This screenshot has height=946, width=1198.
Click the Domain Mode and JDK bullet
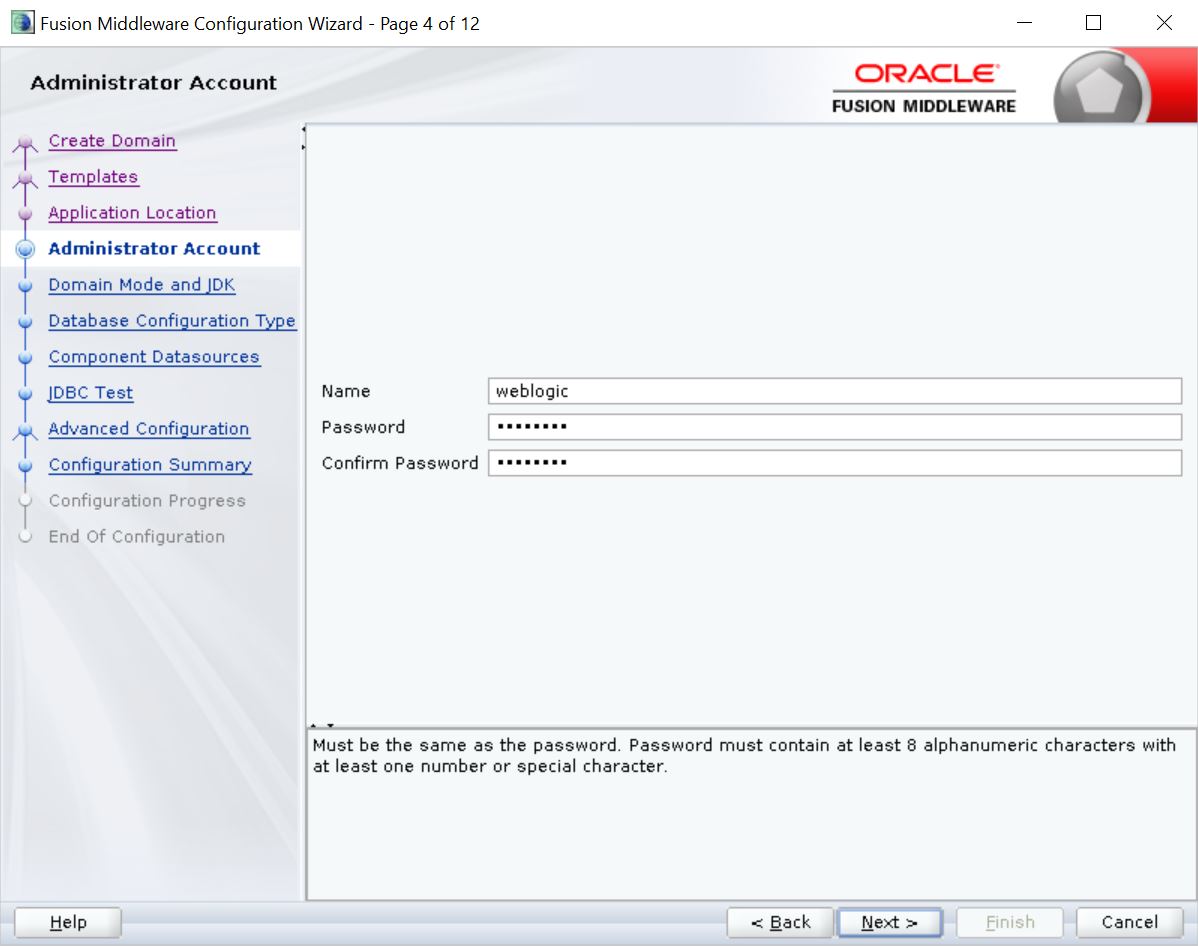25,286
